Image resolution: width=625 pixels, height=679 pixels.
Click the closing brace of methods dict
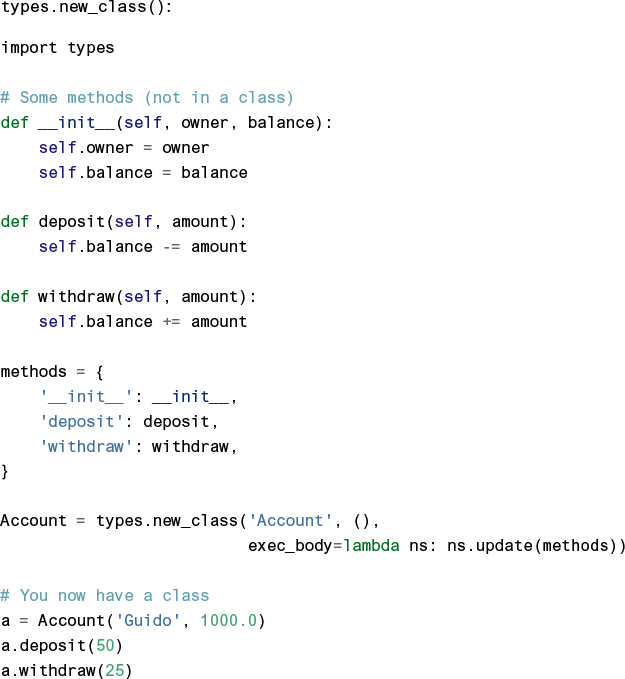[x=5, y=470]
